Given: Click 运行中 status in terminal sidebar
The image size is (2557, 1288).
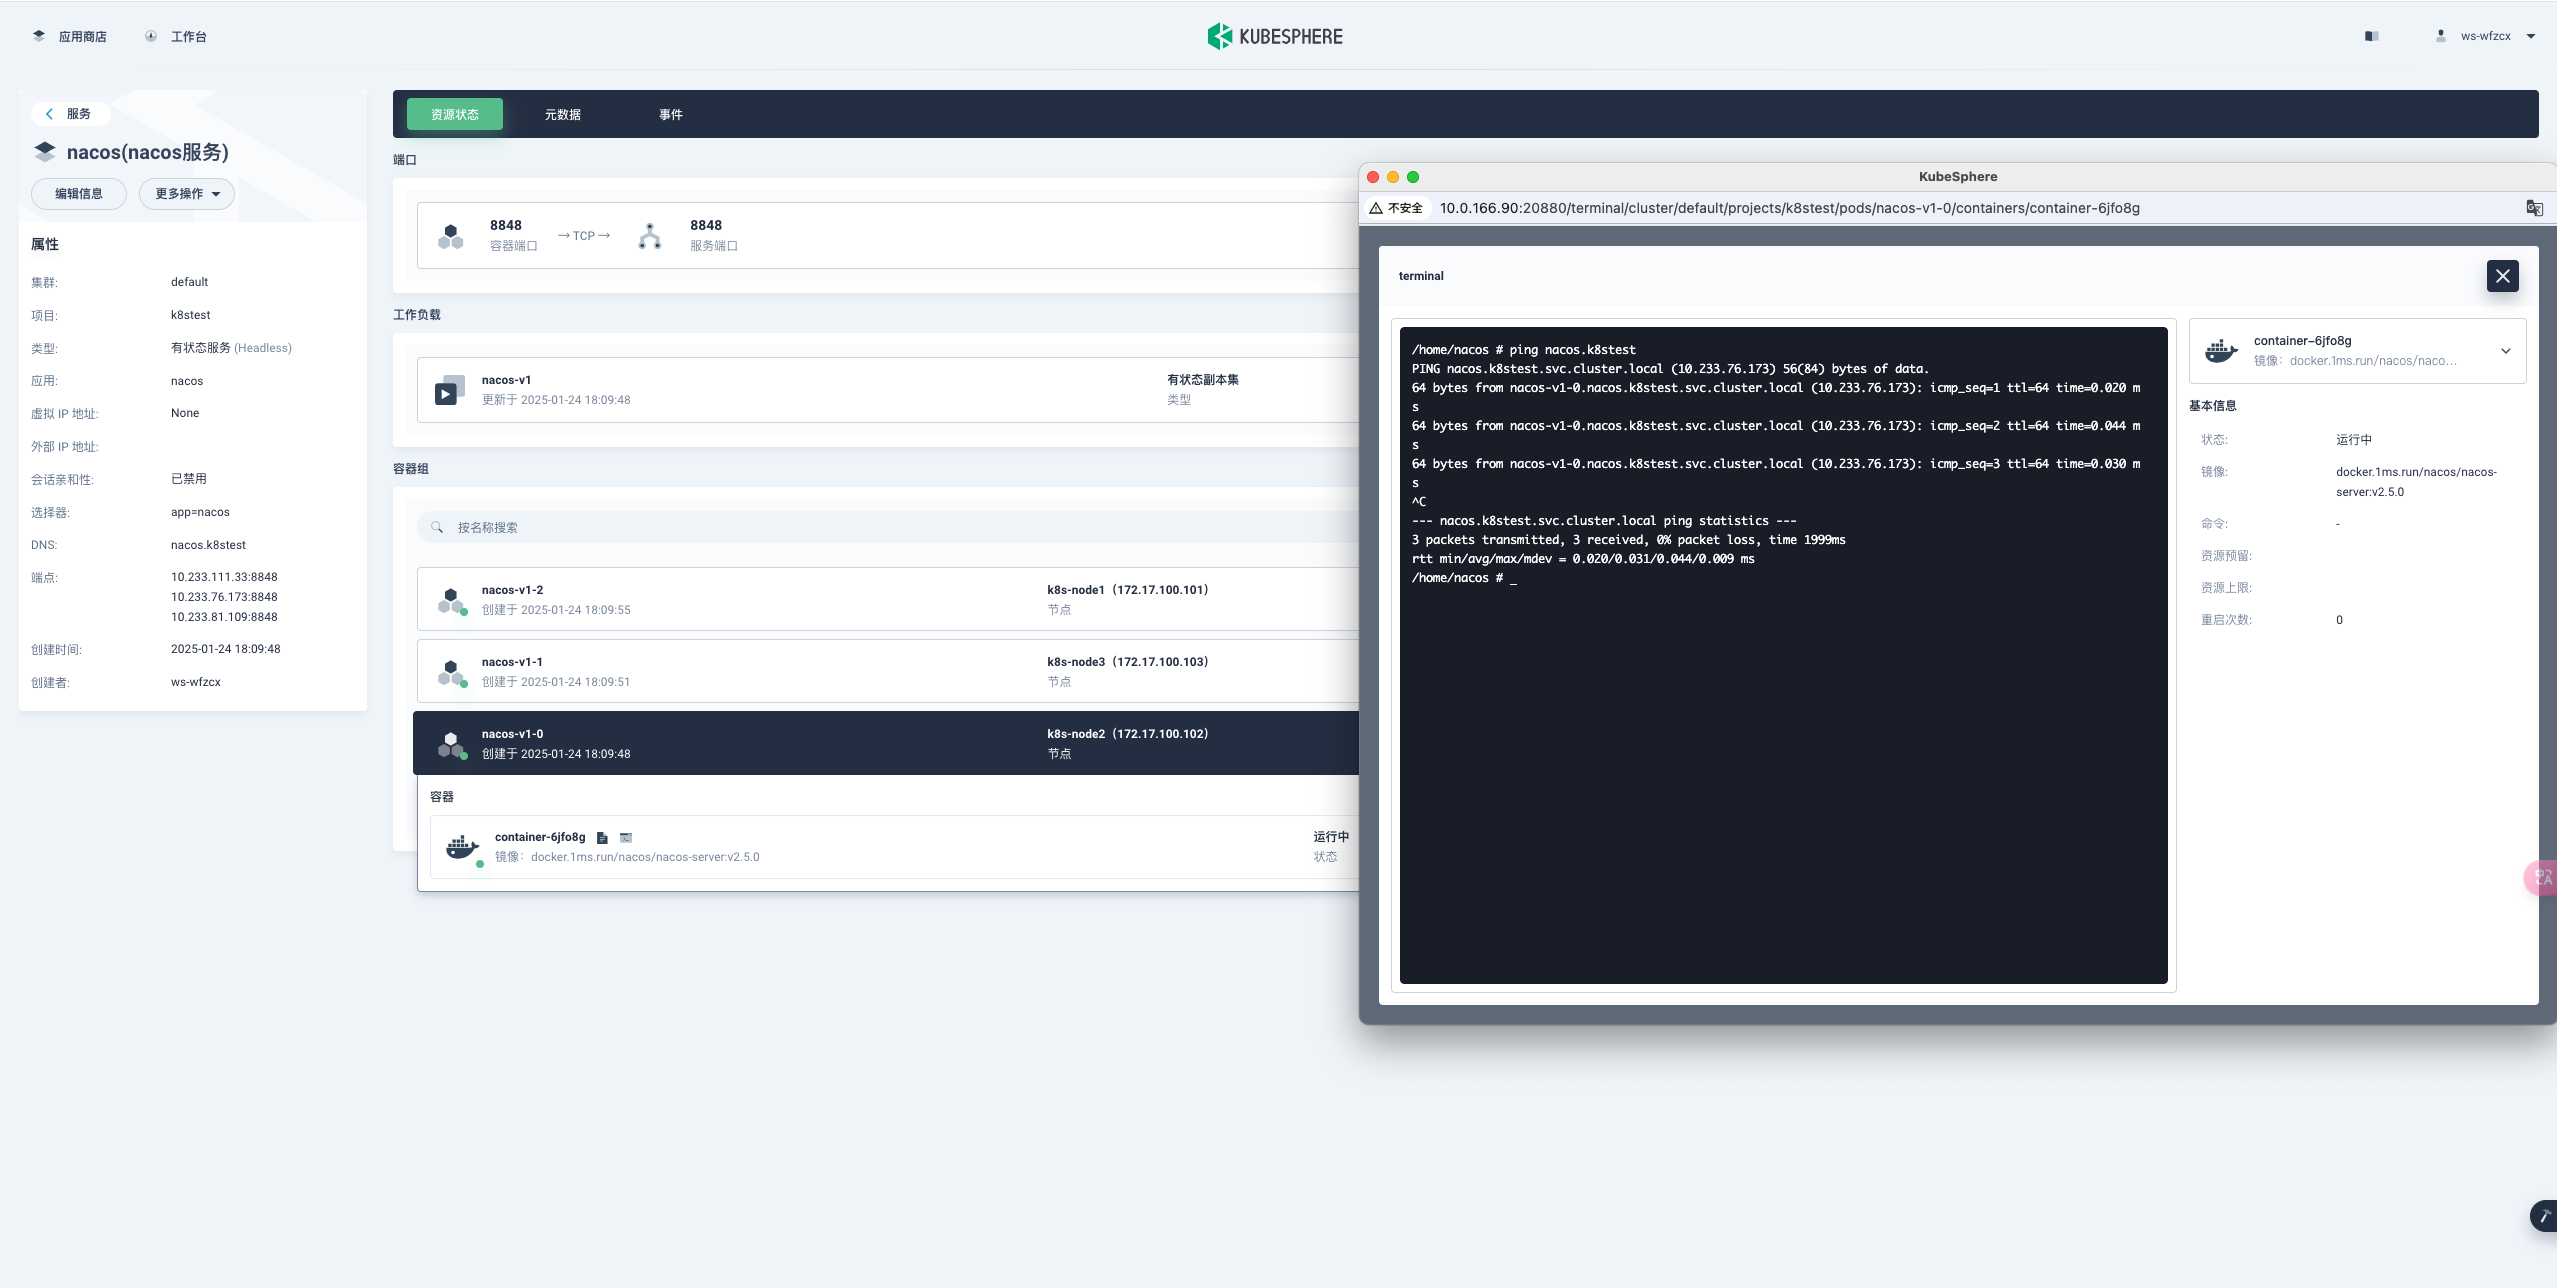Looking at the screenshot, I should pos(2354,440).
